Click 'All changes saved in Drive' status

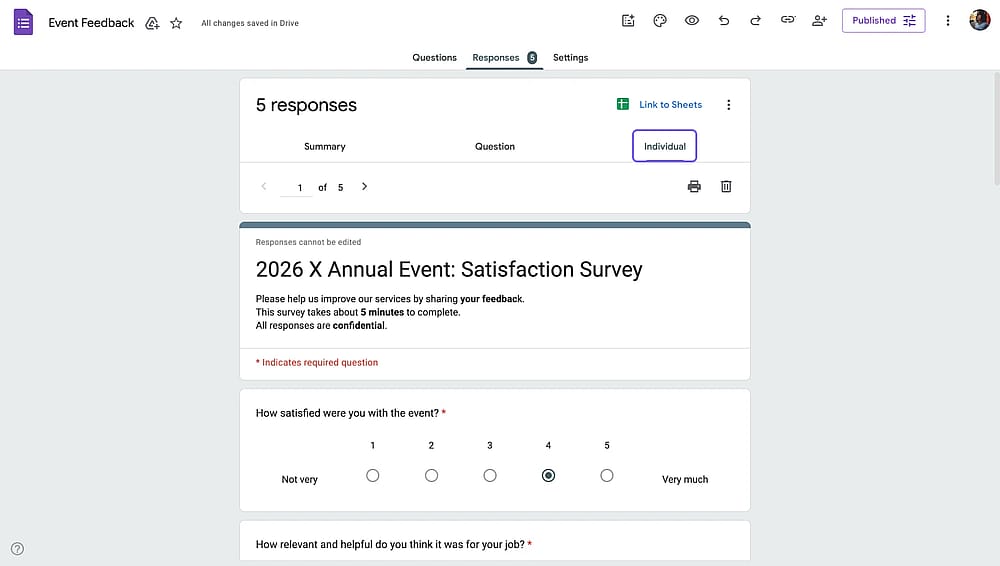250,23
